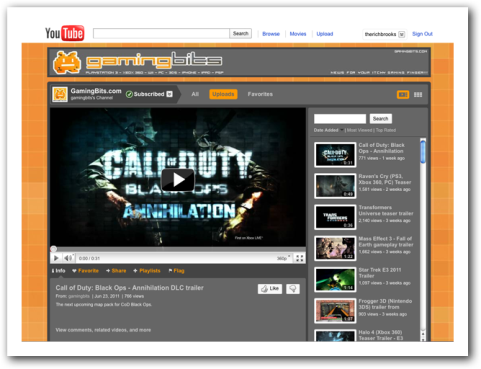Screen dimensions: 481x369
Task: Add video to Playlists
Action: (147, 271)
